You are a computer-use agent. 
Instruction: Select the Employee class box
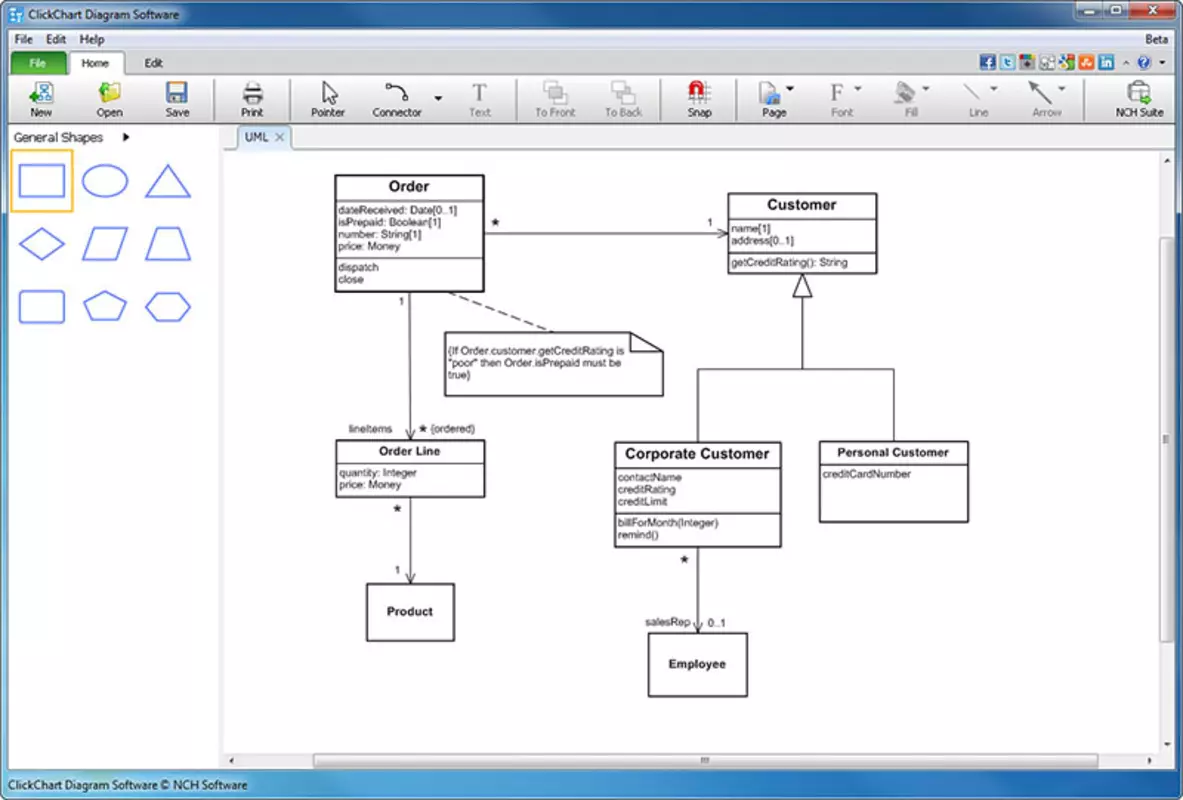(697, 664)
